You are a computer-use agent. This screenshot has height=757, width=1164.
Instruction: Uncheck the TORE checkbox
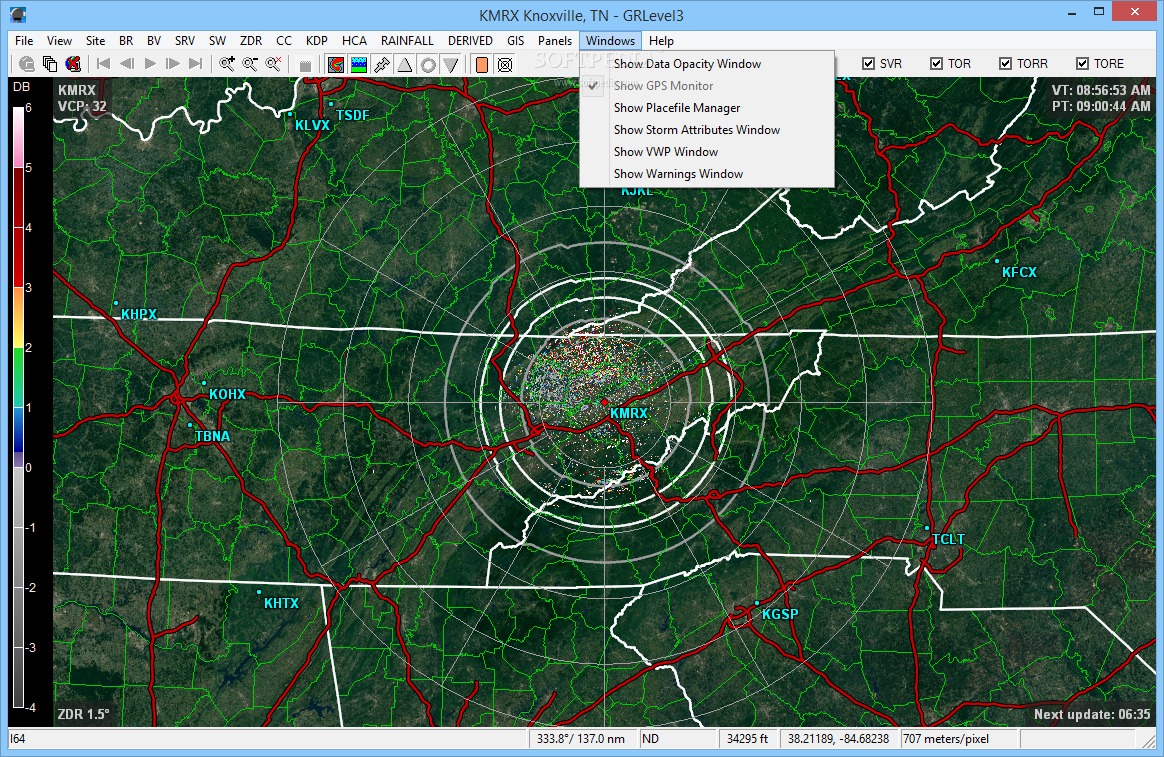[1082, 64]
